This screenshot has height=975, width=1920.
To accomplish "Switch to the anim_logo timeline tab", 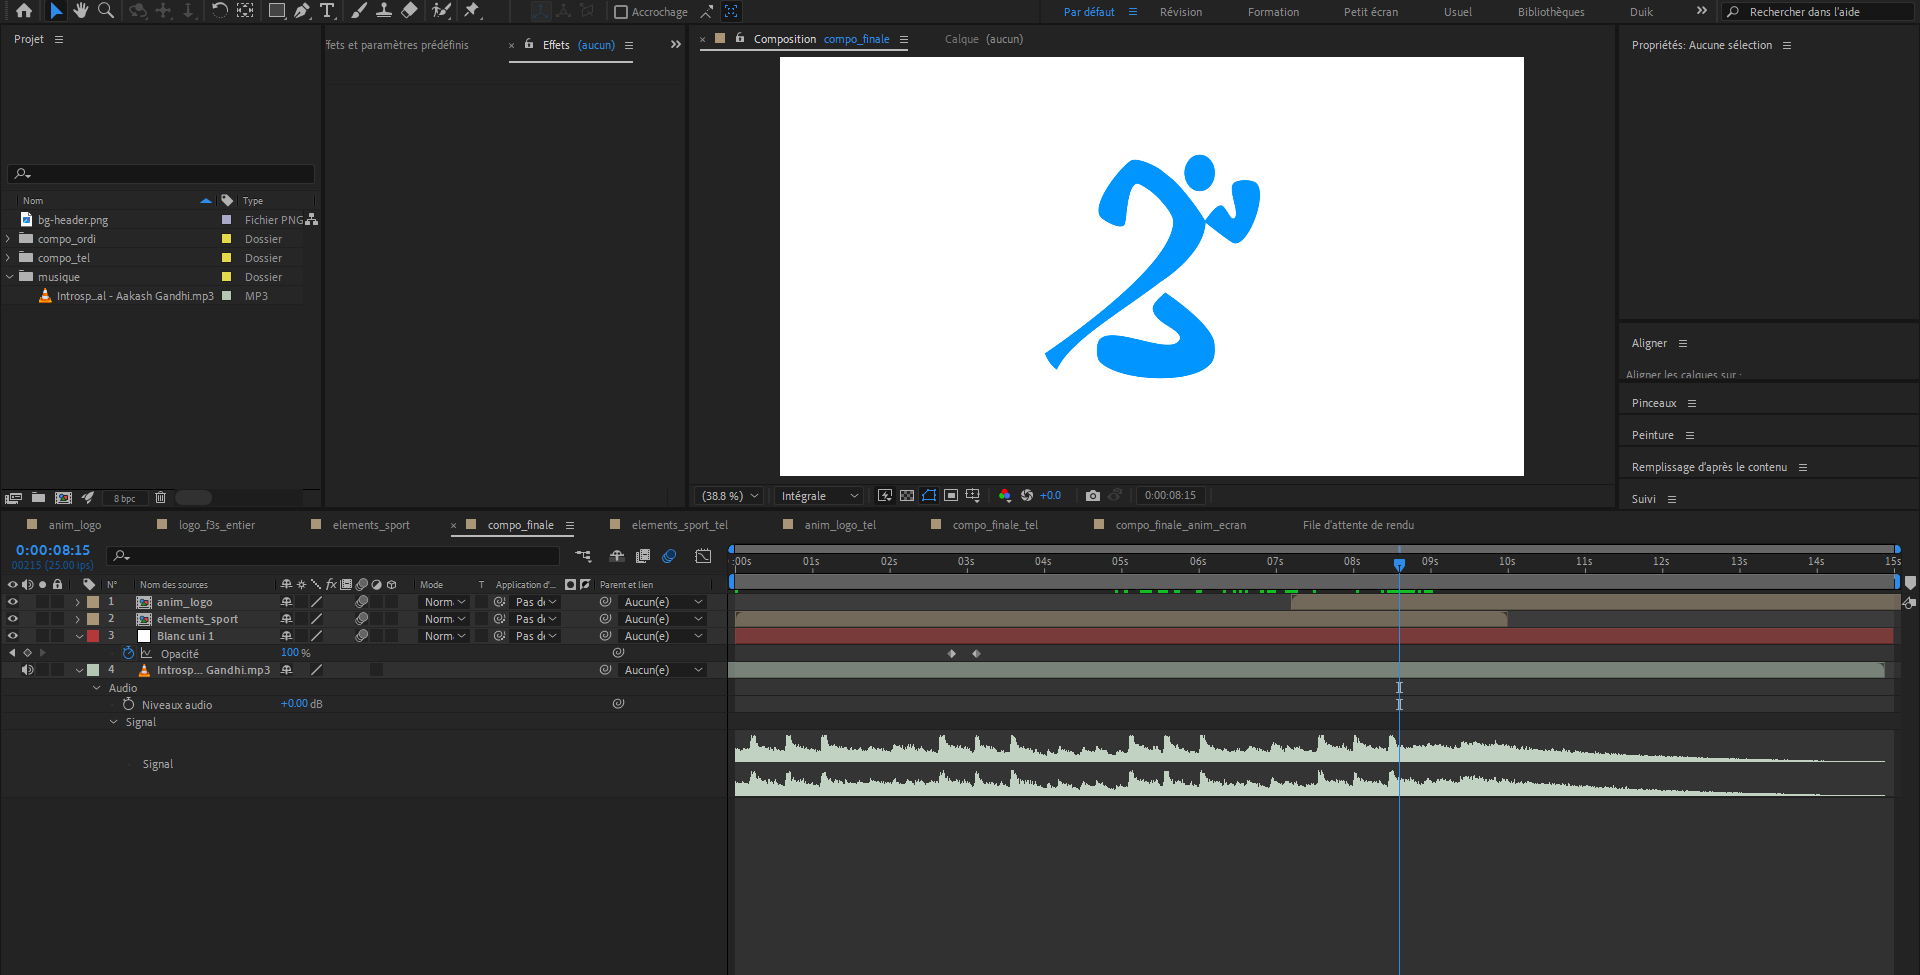I will 75,525.
